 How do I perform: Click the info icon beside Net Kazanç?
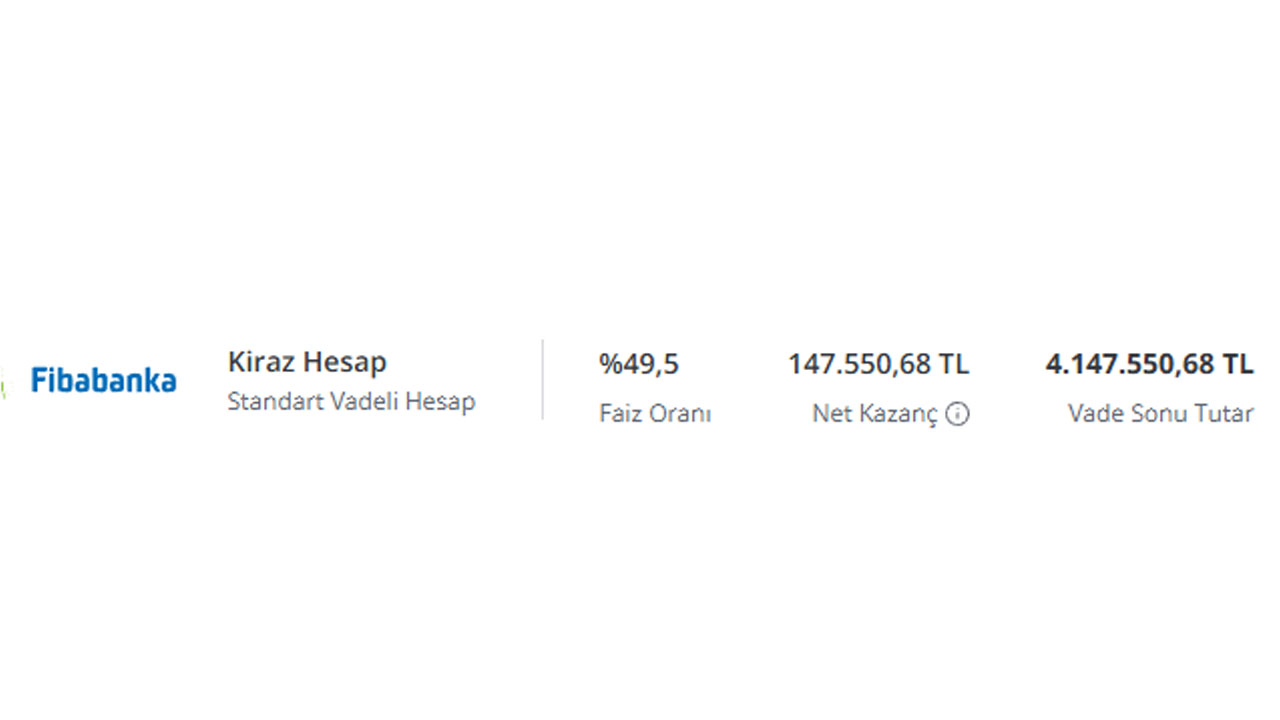click(x=957, y=413)
